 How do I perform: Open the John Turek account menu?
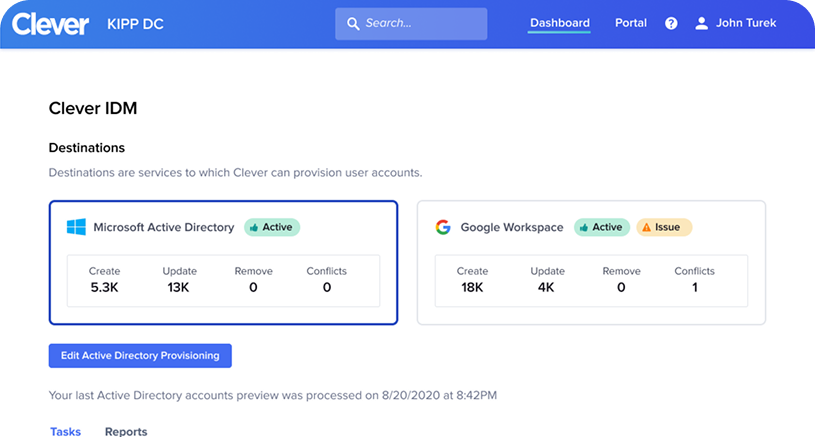tap(735, 23)
